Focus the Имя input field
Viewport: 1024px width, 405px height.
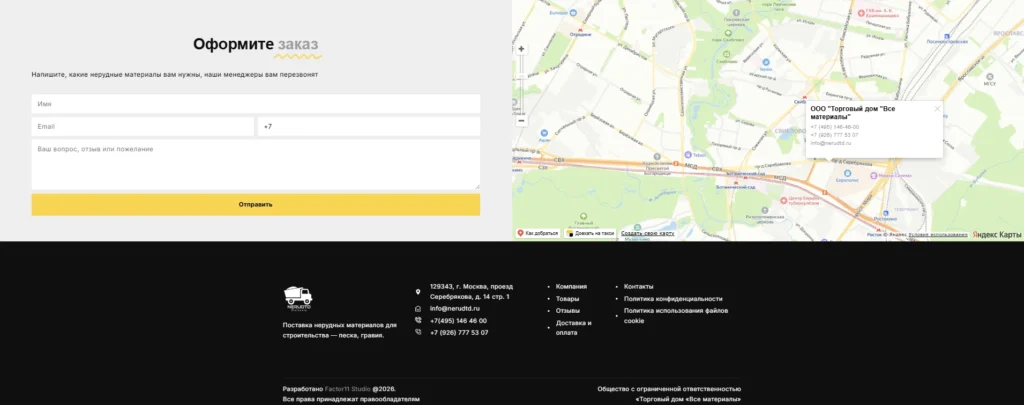coord(255,104)
